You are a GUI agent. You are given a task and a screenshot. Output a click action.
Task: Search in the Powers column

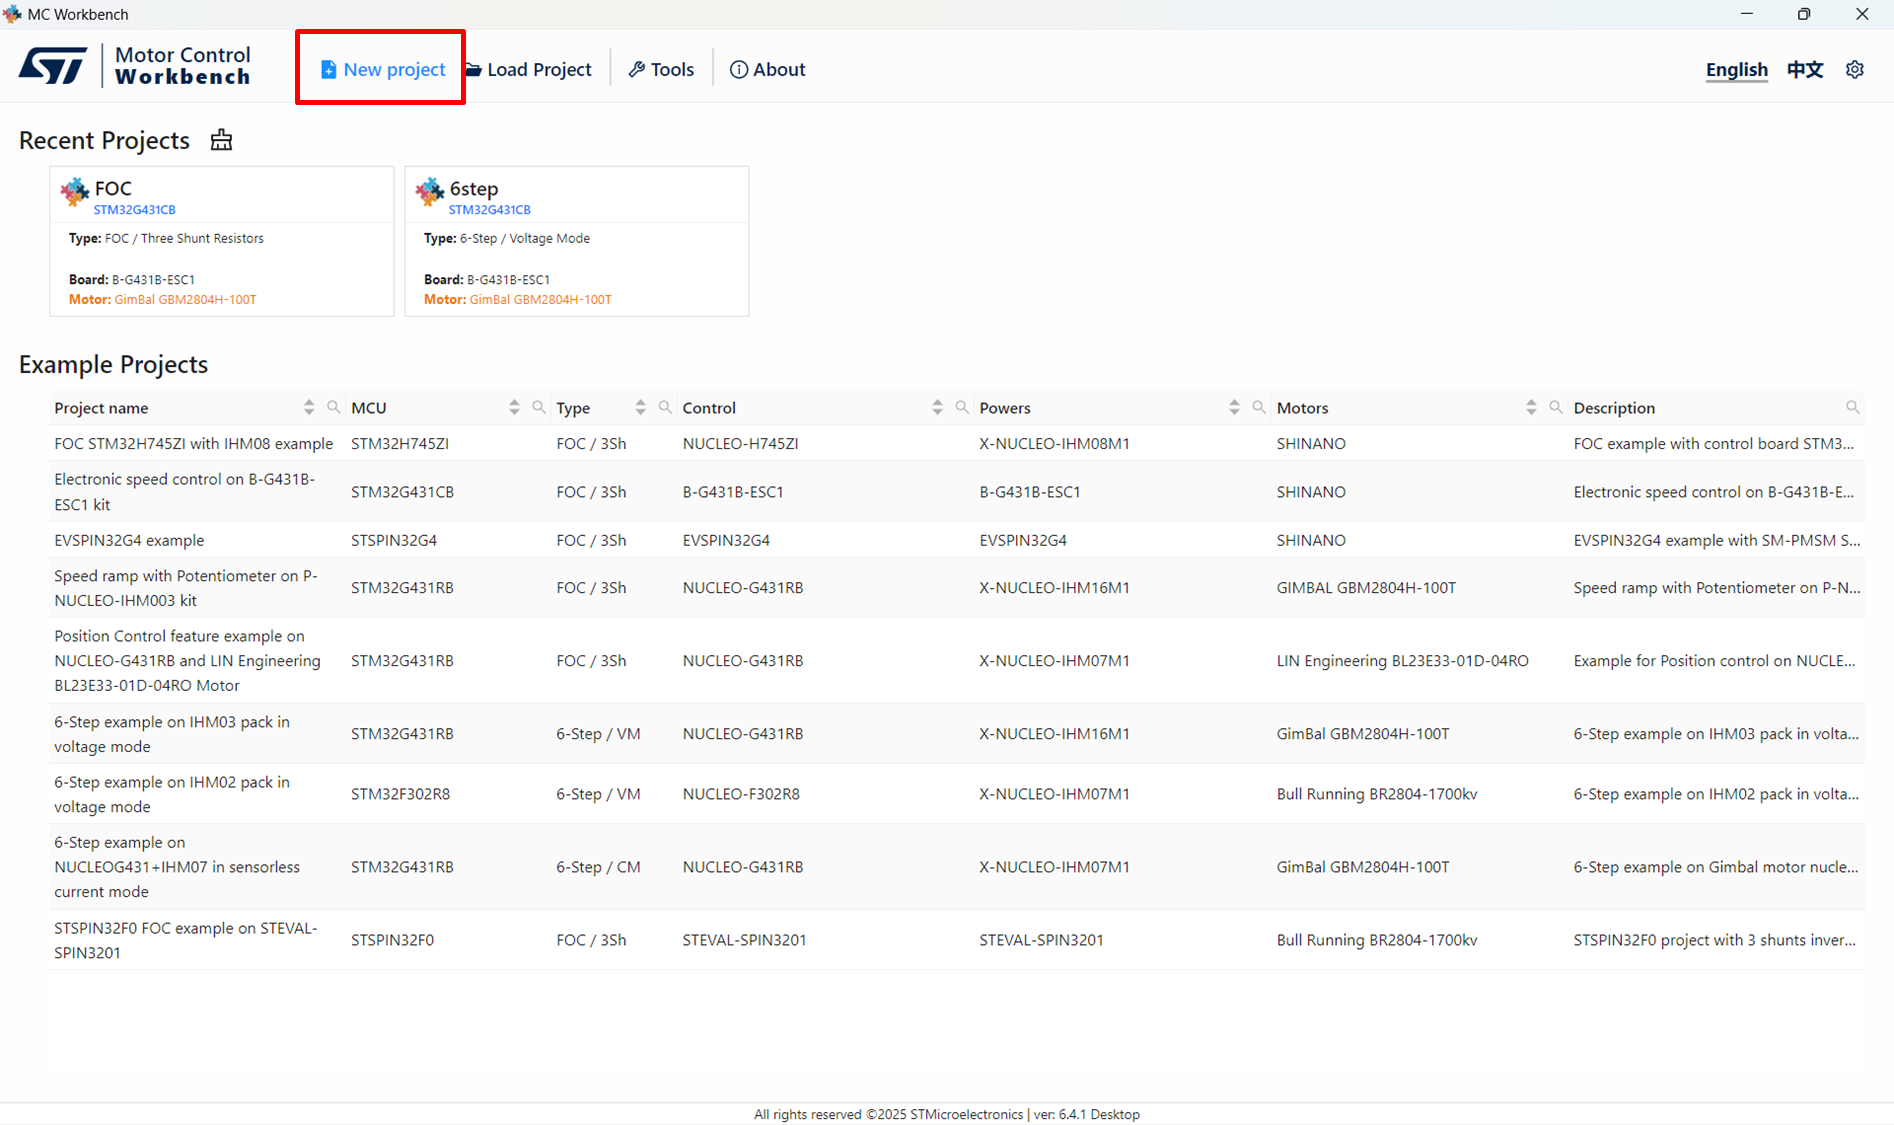(1259, 407)
